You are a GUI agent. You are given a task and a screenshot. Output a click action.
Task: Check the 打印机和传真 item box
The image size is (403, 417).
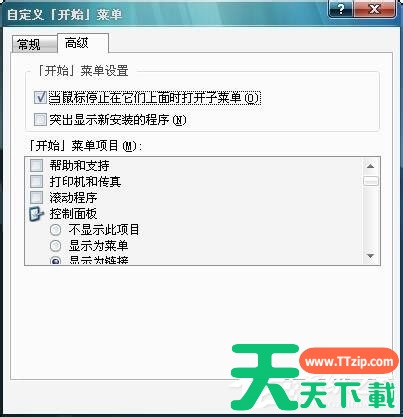click(x=37, y=181)
